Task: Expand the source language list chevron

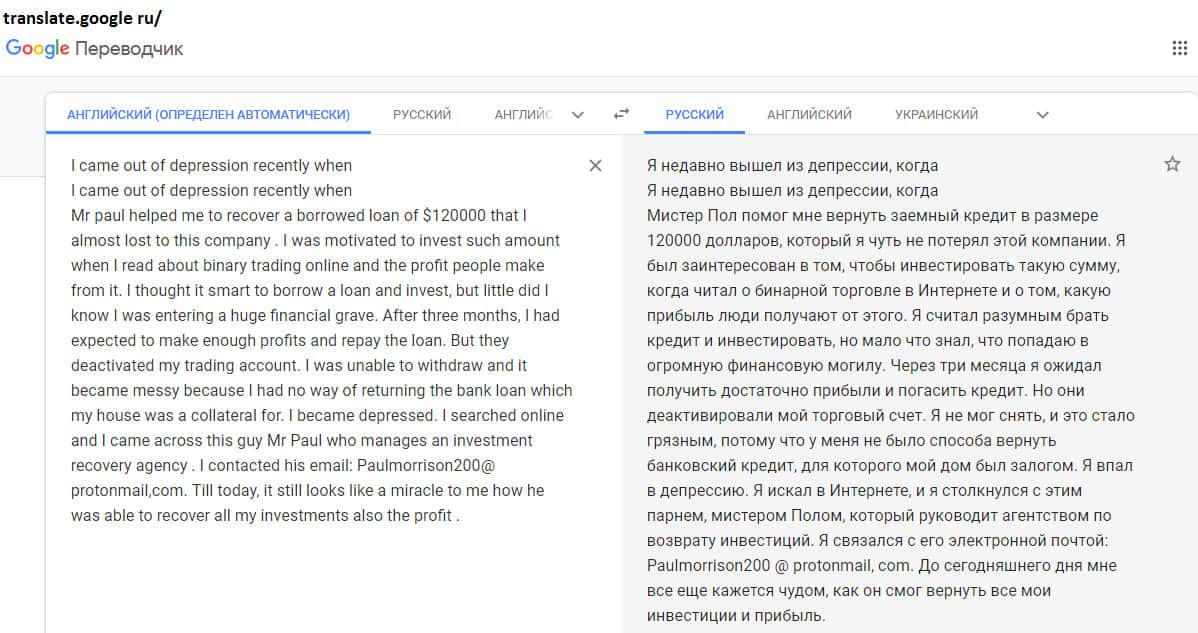Action: click(x=577, y=115)
